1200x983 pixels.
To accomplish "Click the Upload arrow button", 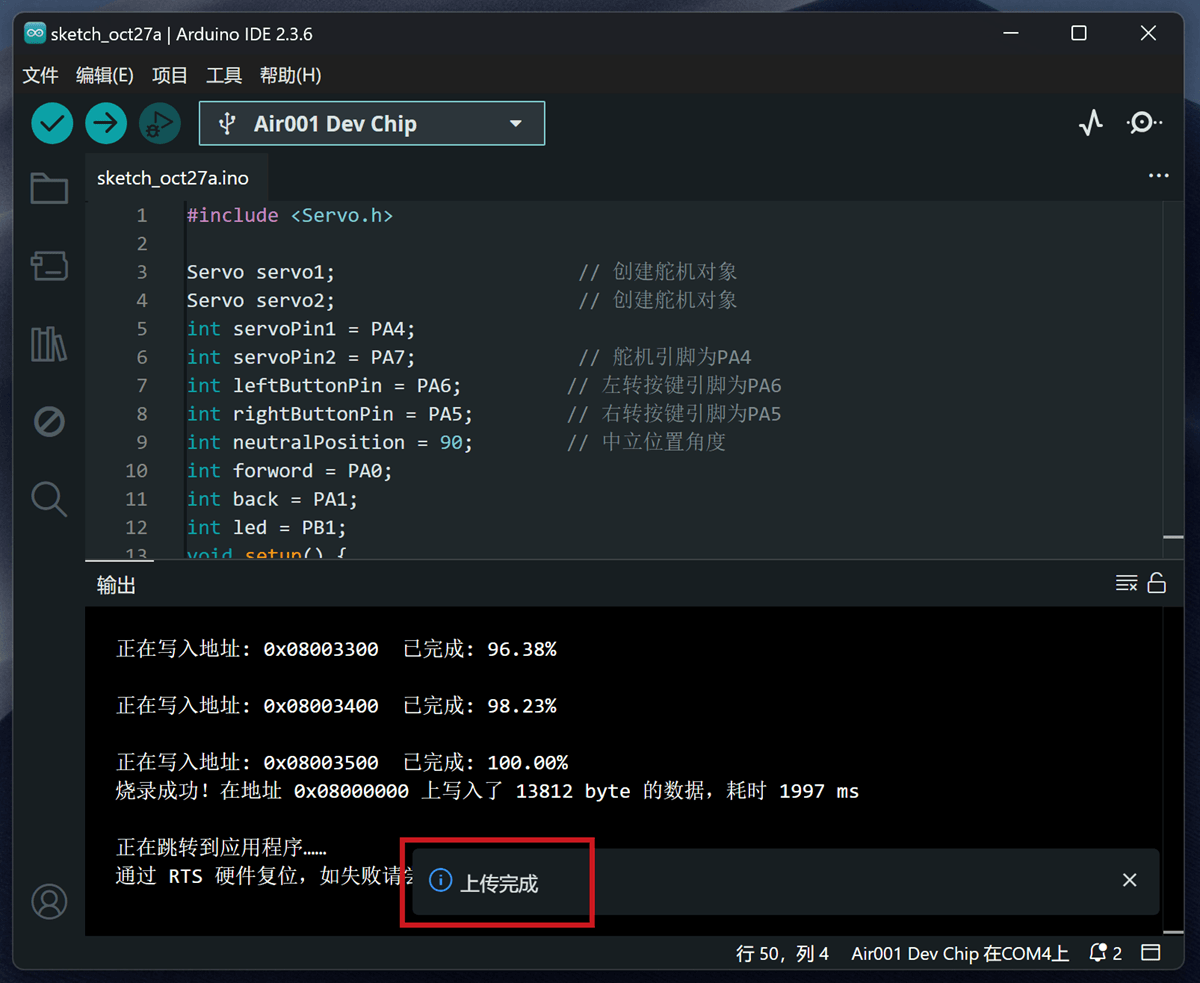I will [106, 124].
